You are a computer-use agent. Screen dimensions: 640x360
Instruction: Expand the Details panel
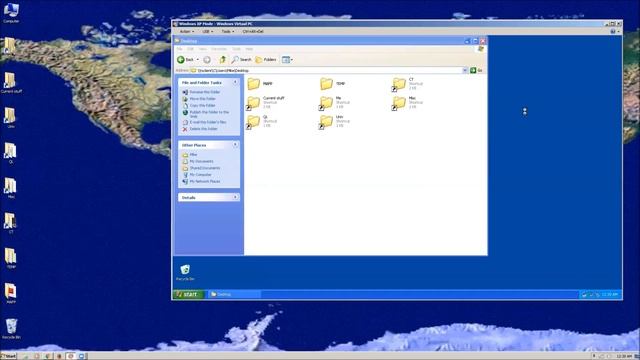click(235, 197)
